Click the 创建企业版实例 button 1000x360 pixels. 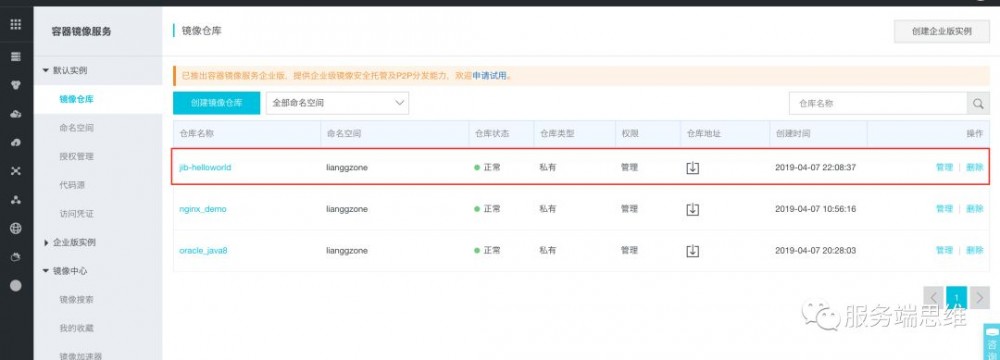pos(941,31)
